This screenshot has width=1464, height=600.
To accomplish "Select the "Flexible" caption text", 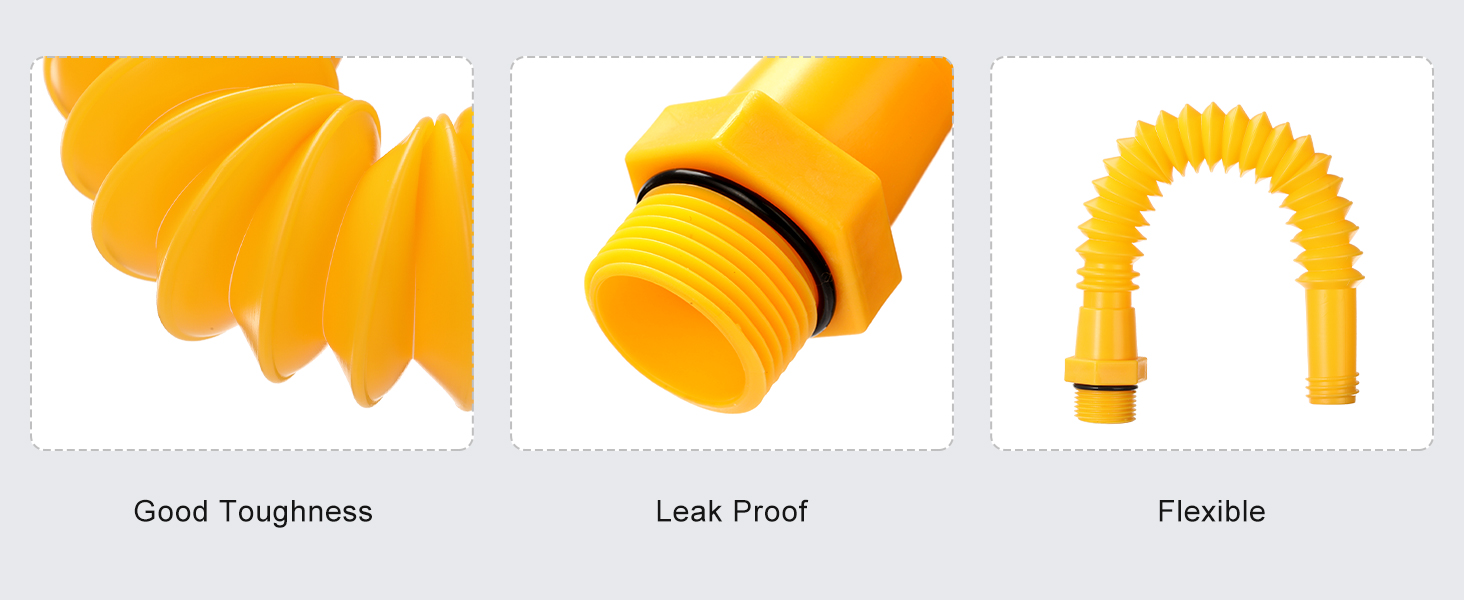I will coord(1212,511).
